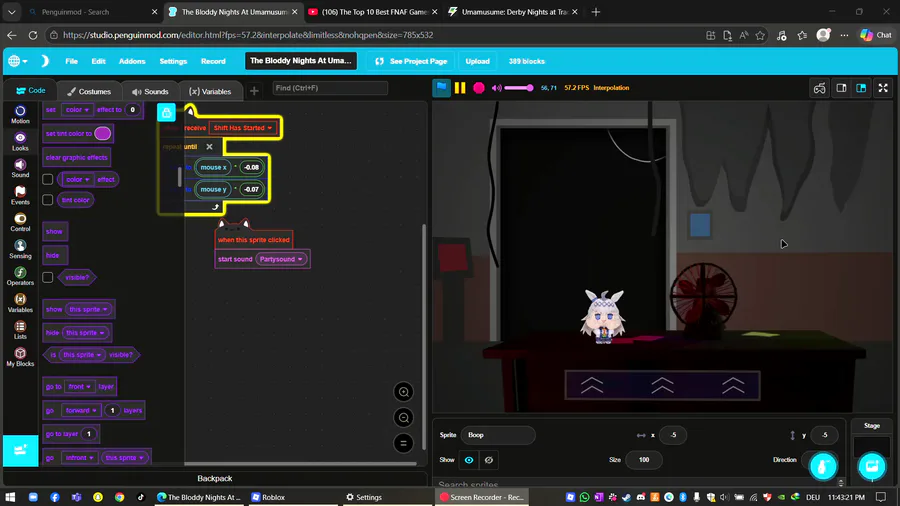Open the color dropdown in set effect block
The height and width of the screenshot is (506, 900).
pyautogui.click(x=77, y=110)
